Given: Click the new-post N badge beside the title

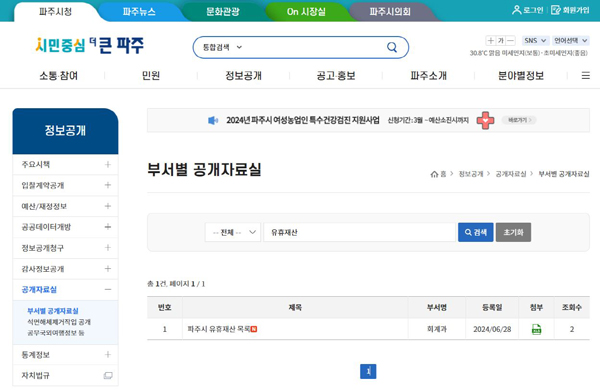Looking at the screenshot, I should [x=254, y=329].
